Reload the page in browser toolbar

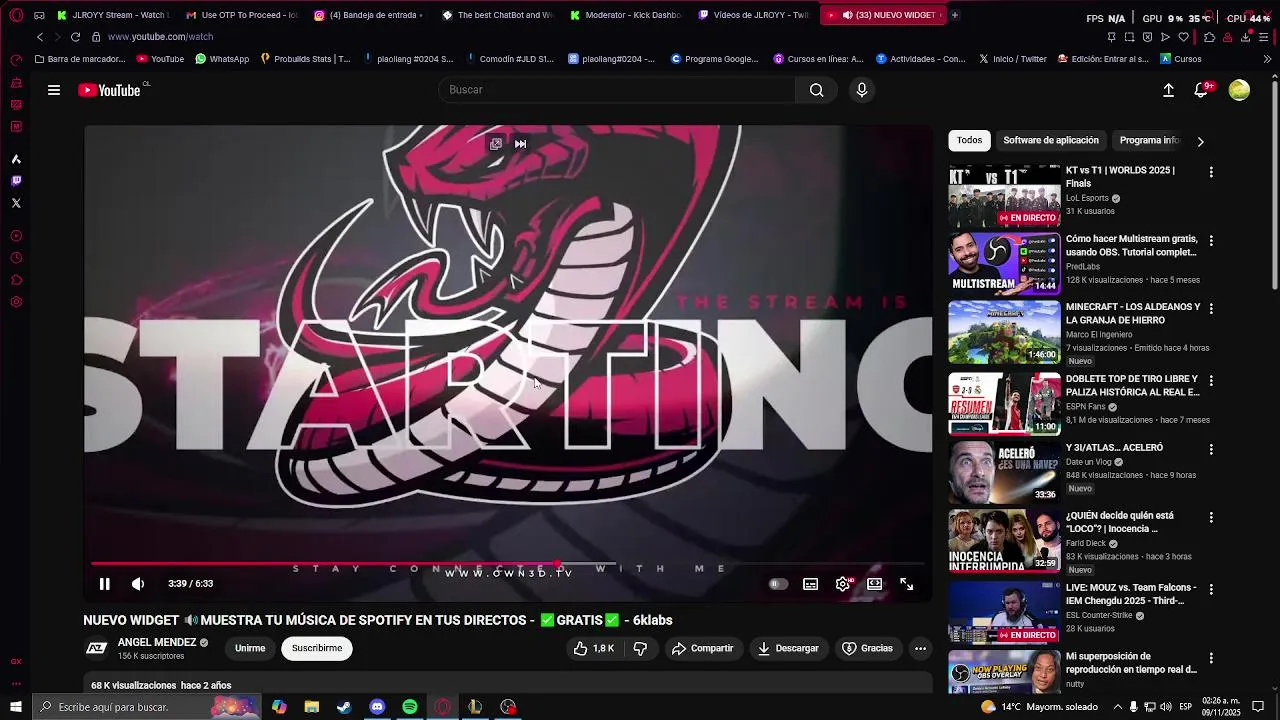click(75, 37)
